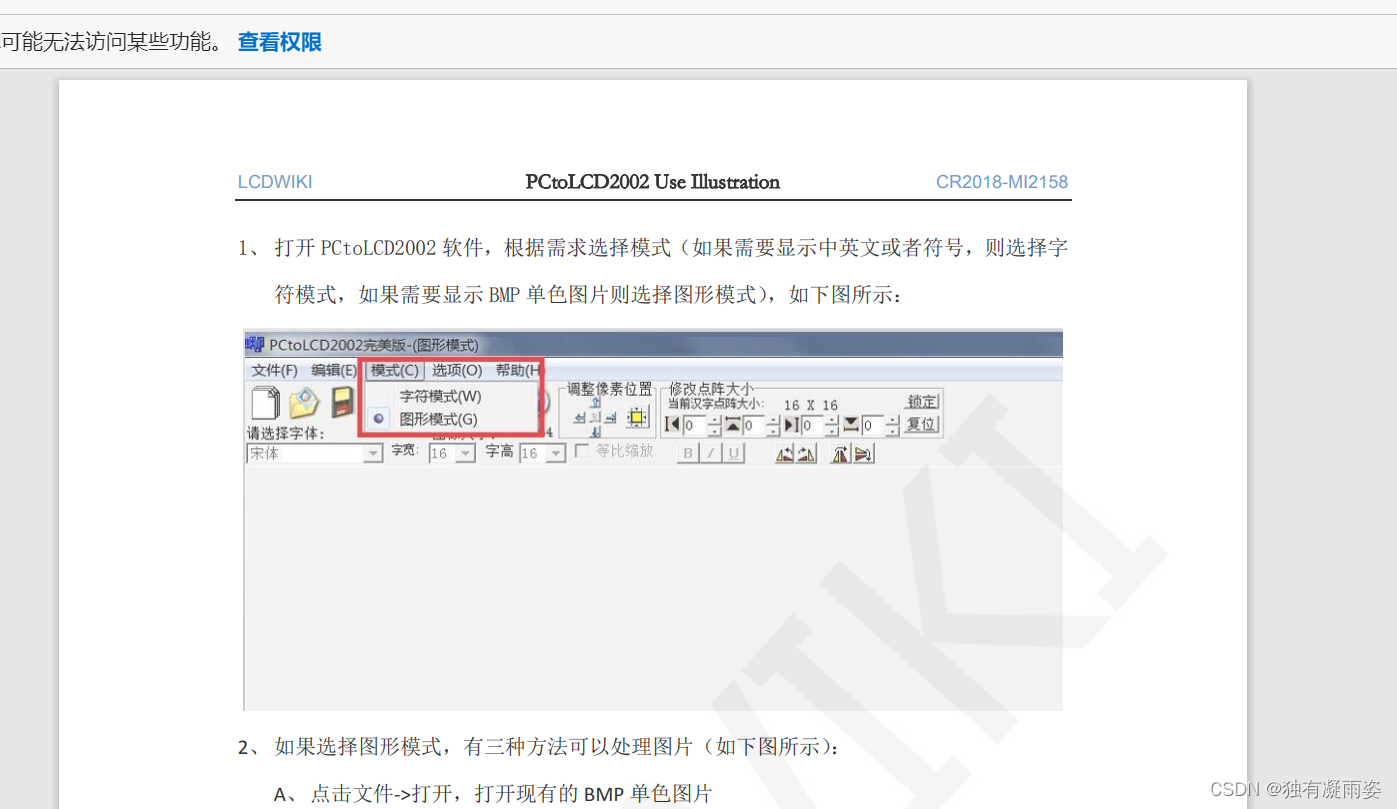The image size is (1397, 809).
Task: Click stepper of right-margin value field
Action: click(832, 425)
